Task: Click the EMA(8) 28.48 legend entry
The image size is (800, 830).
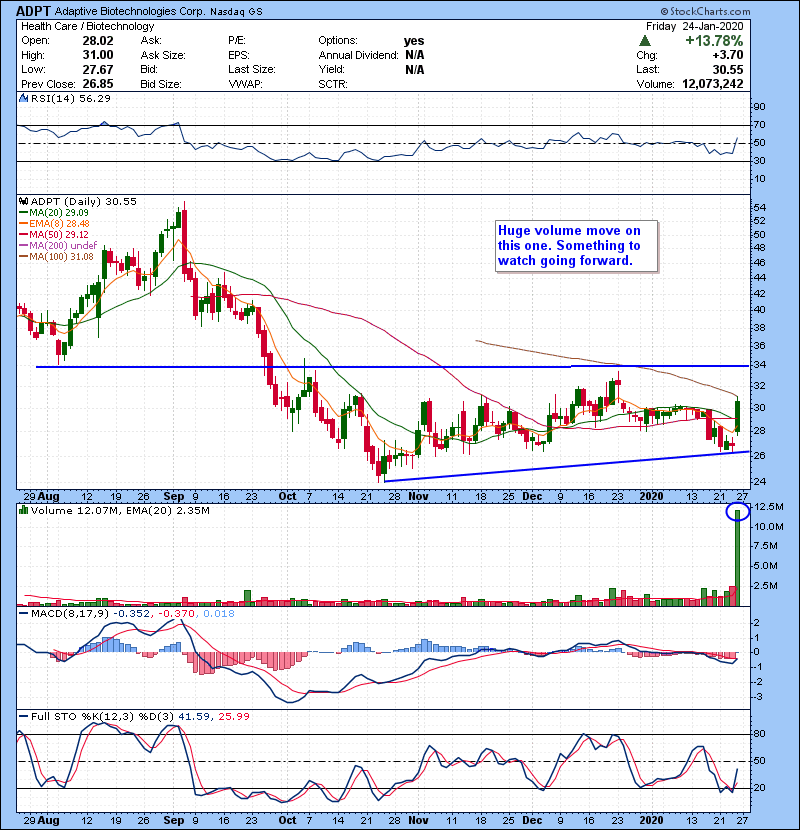Action: click(55, 223)
